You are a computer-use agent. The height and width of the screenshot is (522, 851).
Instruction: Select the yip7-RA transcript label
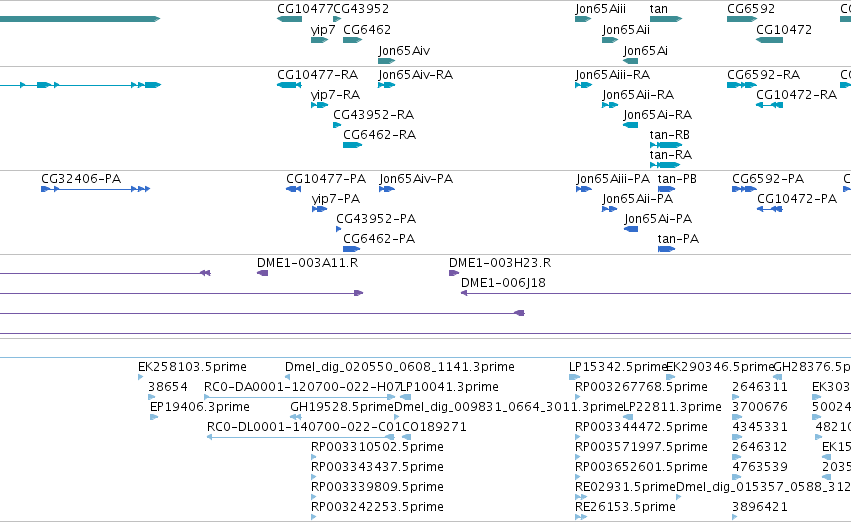coord(335,94)
